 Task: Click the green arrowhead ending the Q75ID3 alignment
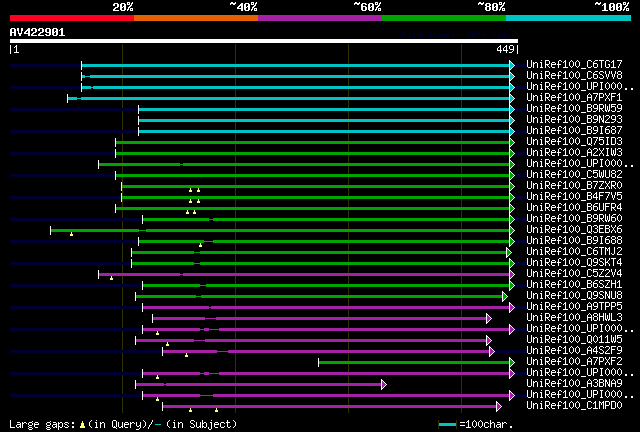[512, 142]
